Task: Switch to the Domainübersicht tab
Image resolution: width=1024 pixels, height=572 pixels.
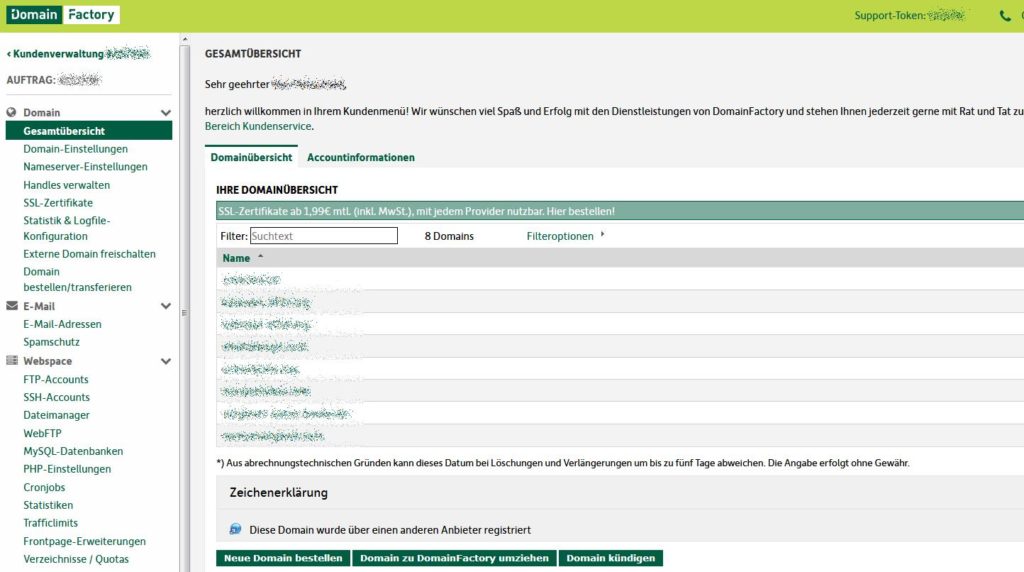Action: 251,157
